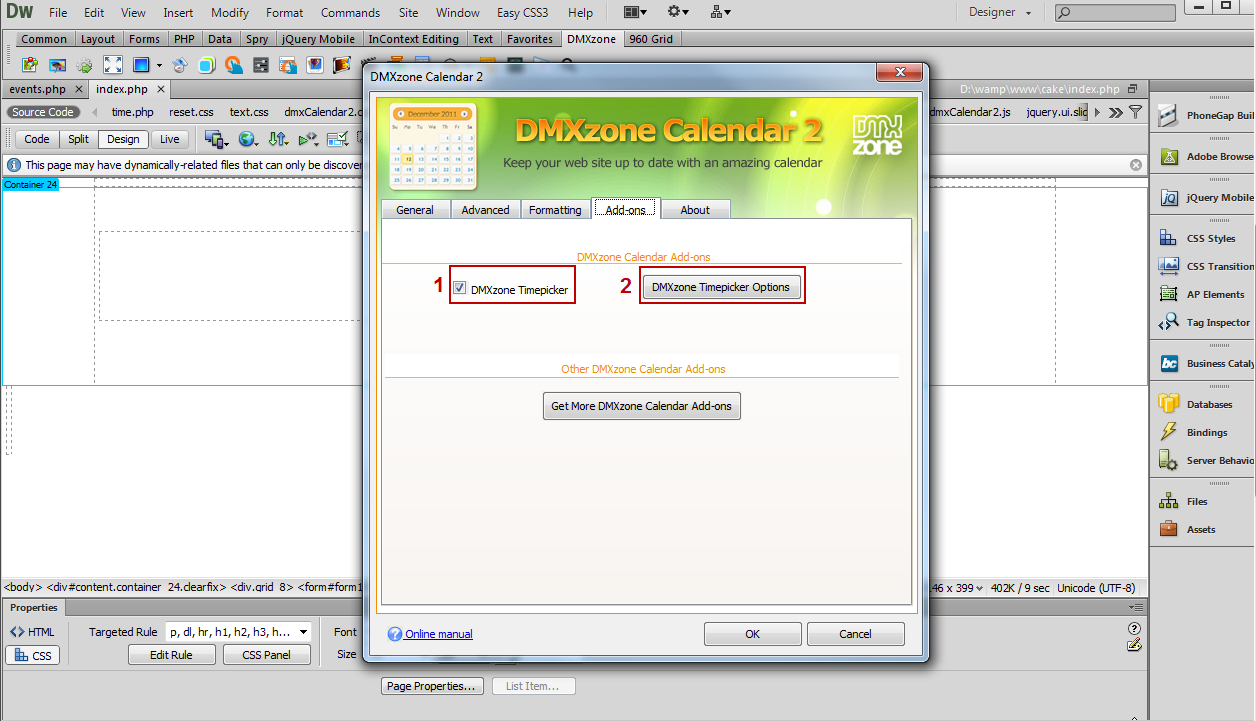Open the General tab in calendar dialog
This screenshot has width=1256, height=721.
415,210
